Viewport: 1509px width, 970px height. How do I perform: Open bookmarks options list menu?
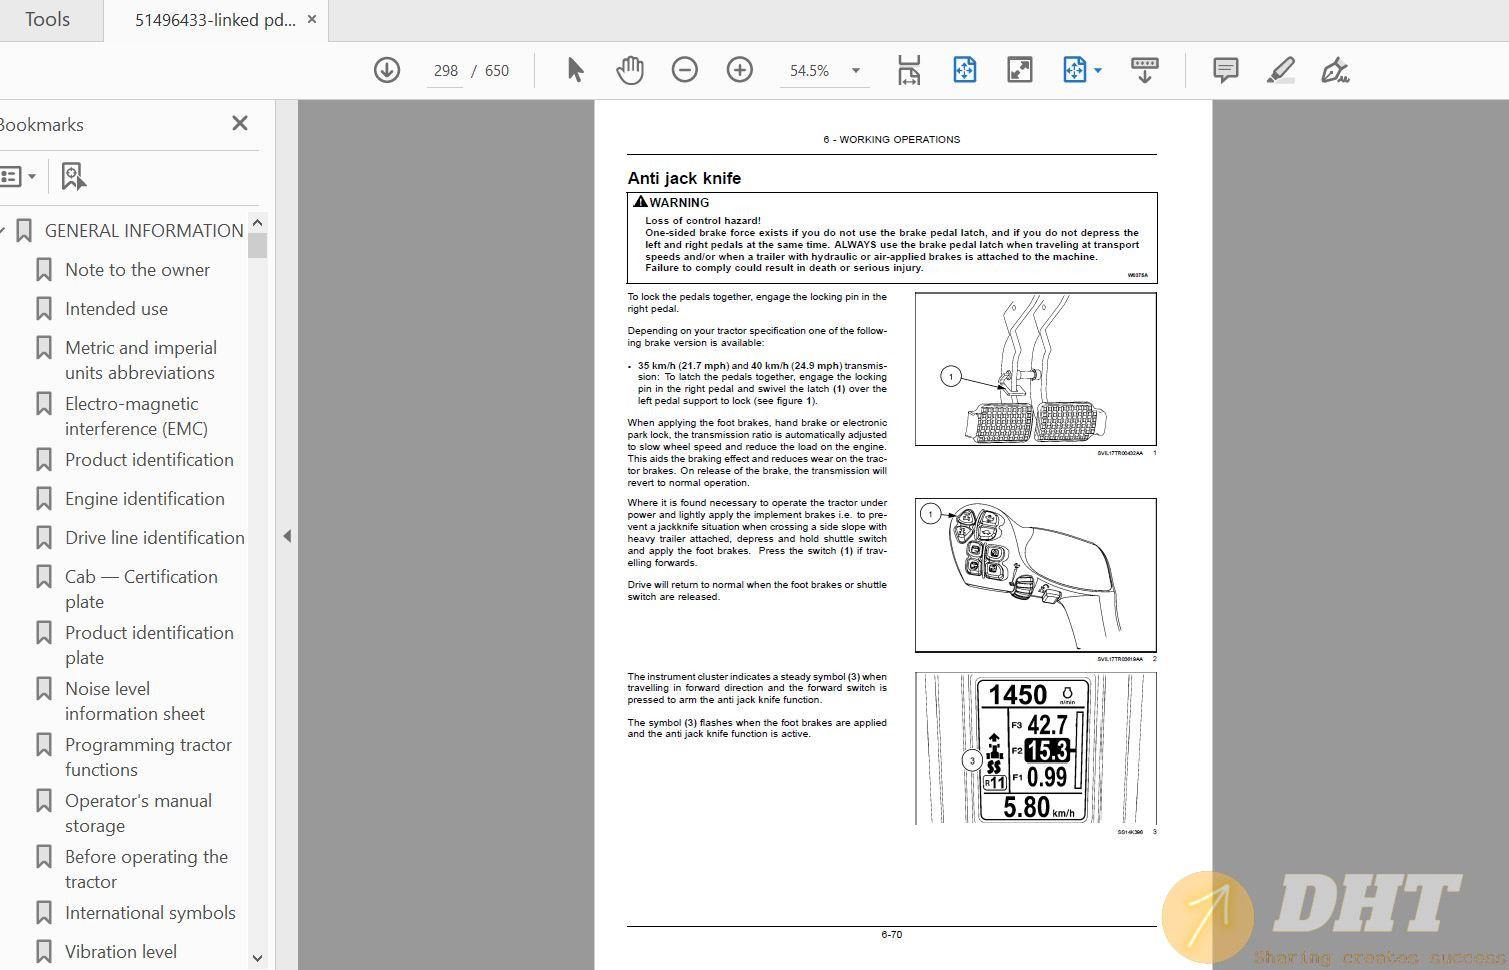pos(18,177)
